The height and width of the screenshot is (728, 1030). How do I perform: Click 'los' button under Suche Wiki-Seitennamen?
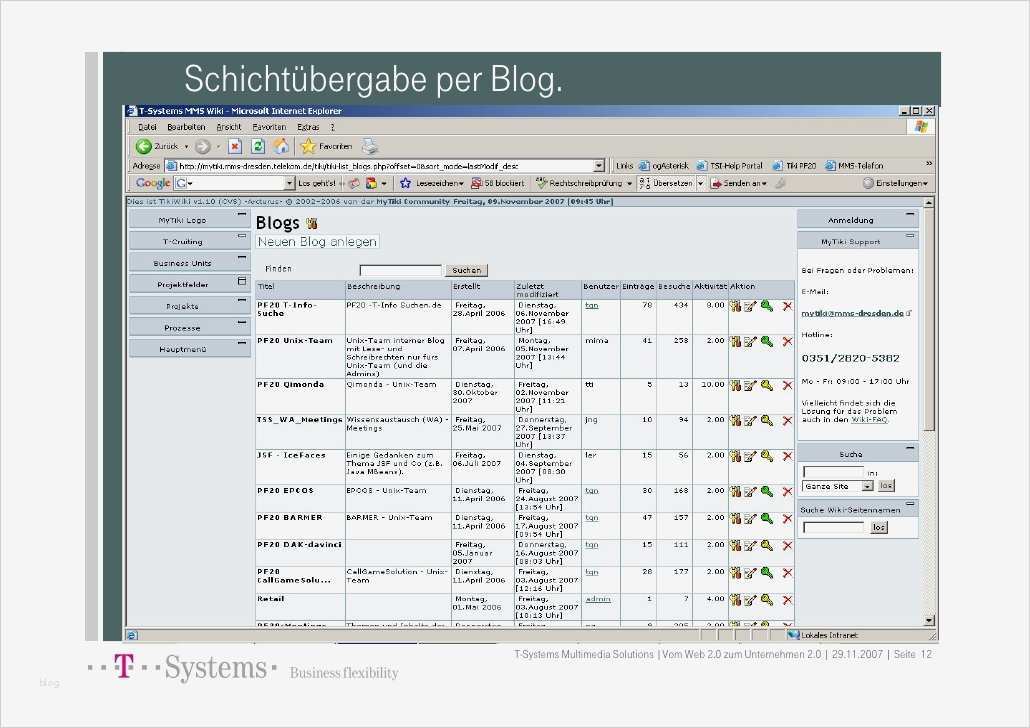[879, 527]
